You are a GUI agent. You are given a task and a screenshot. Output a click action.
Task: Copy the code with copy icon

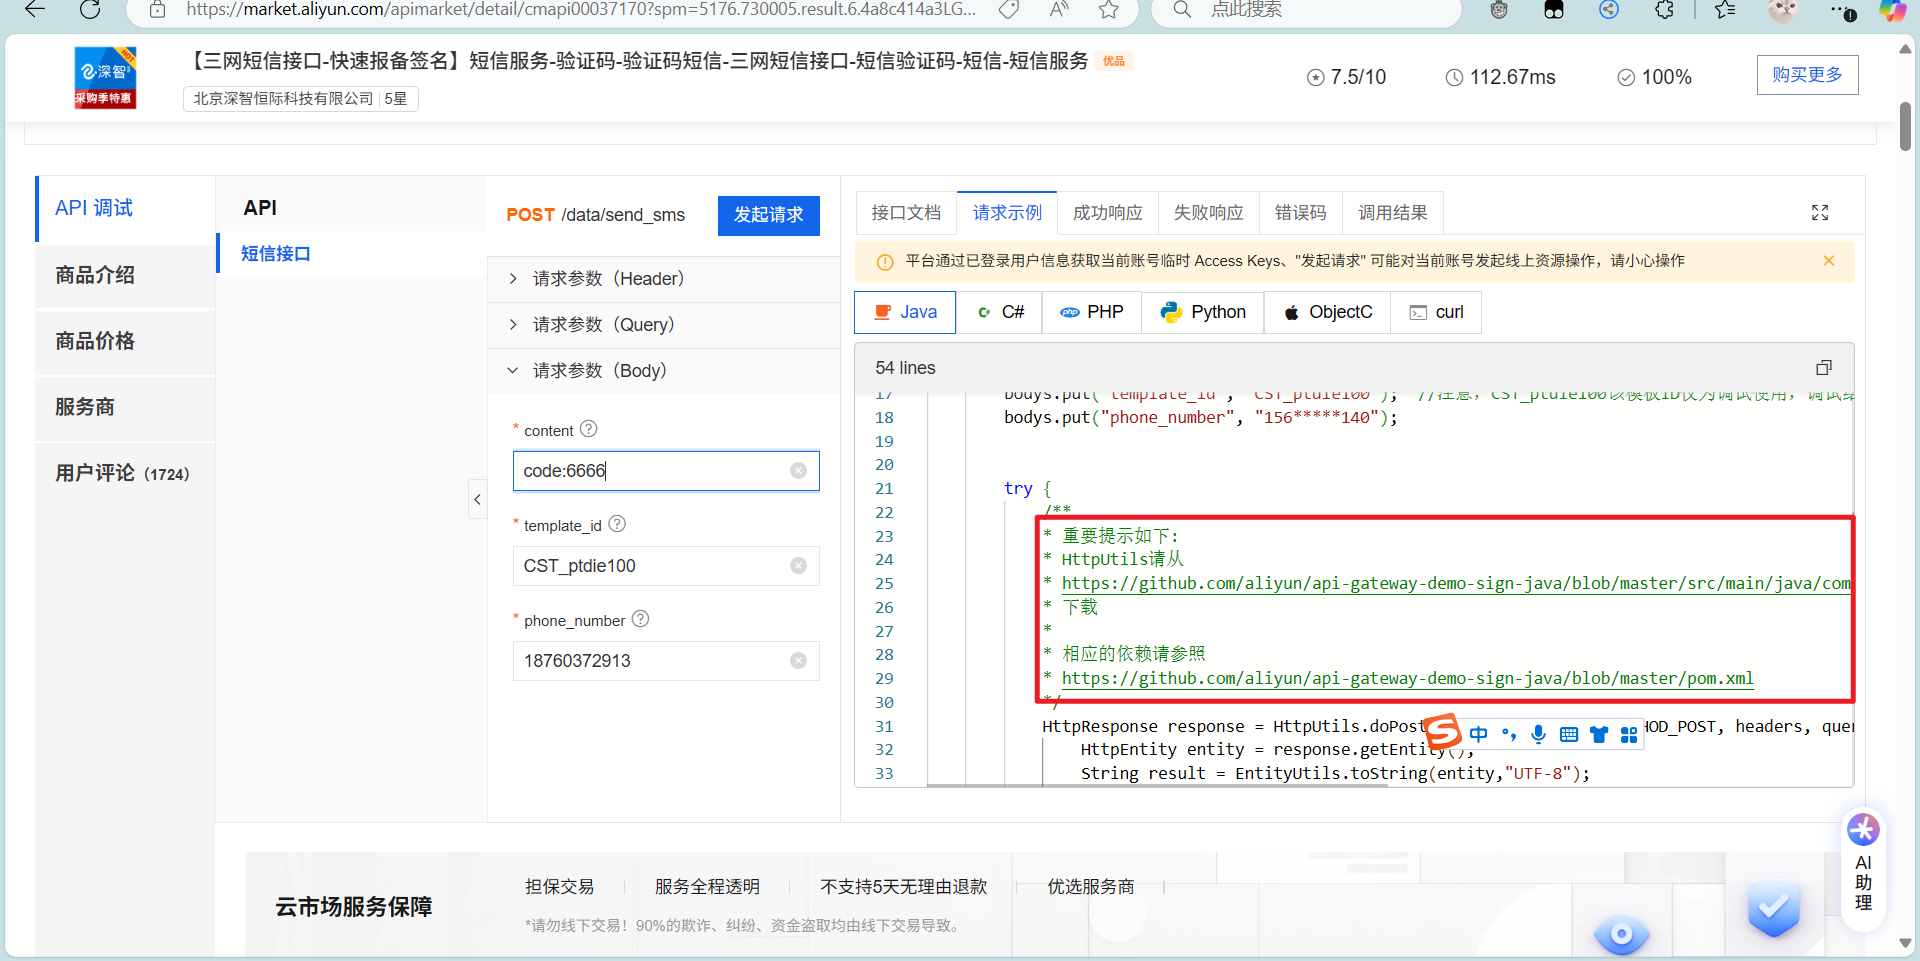point(1824,368)
